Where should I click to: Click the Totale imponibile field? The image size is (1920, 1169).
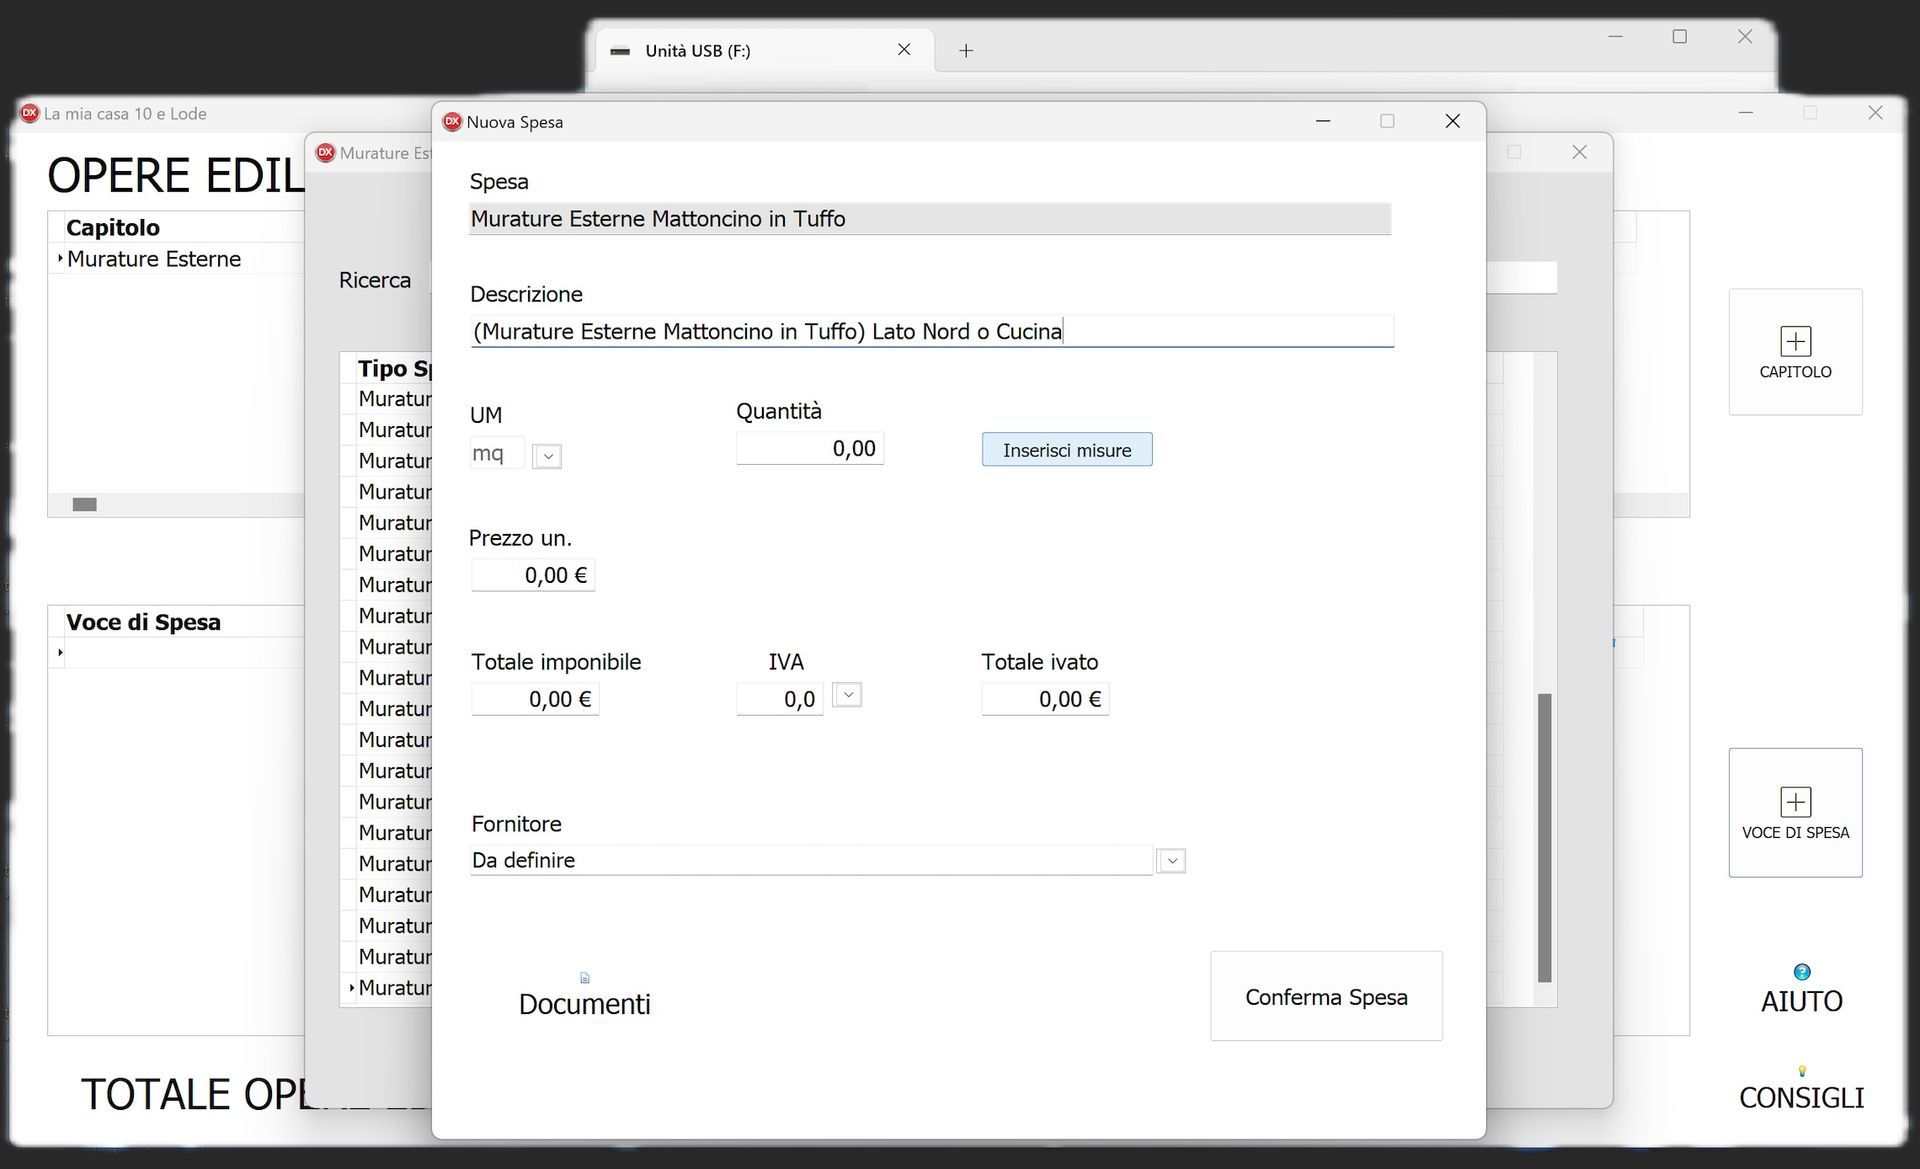[535, 699]
